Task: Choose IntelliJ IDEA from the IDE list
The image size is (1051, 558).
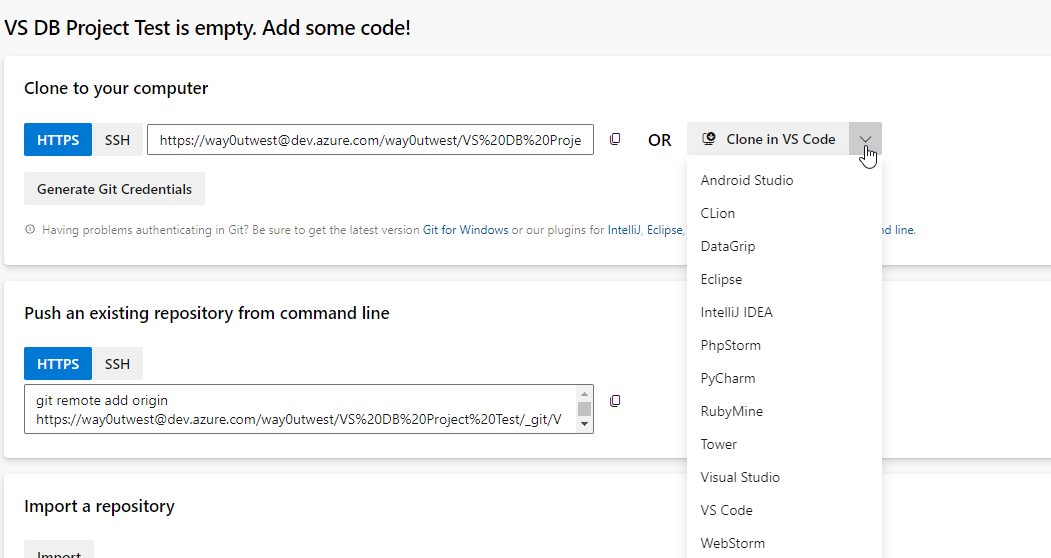Action: 784,312
